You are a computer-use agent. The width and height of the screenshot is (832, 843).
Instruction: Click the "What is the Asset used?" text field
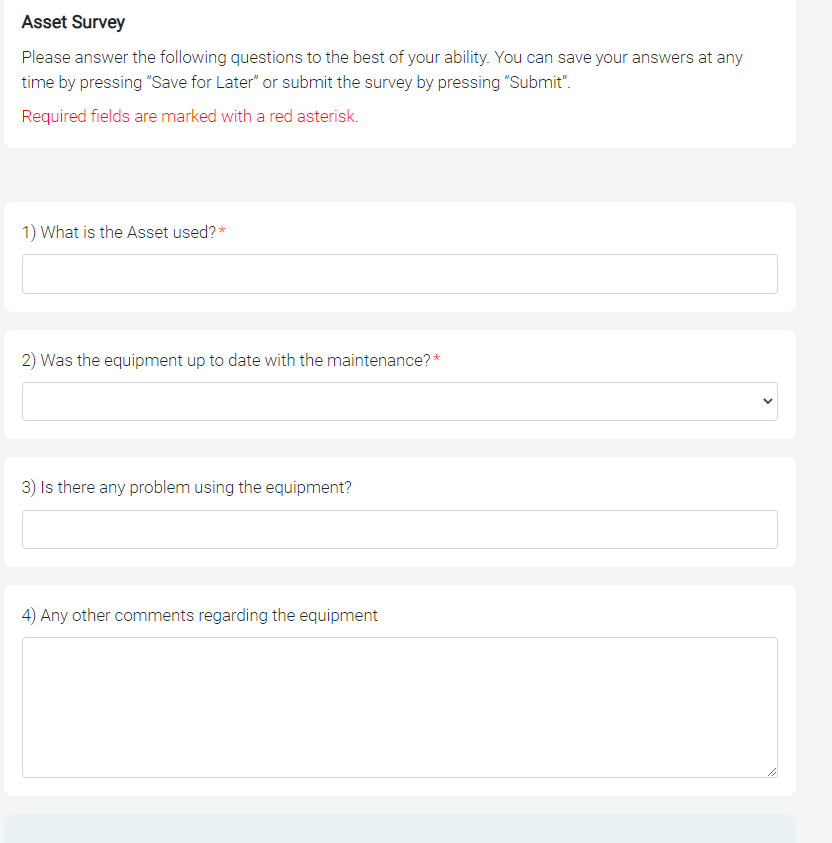click(x=399, y=274)
